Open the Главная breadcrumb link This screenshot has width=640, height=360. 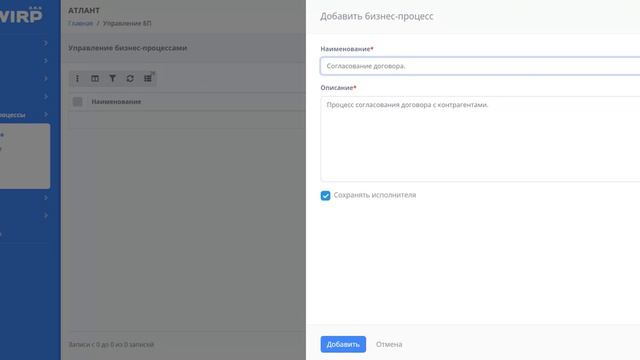(x=80, y=23)
